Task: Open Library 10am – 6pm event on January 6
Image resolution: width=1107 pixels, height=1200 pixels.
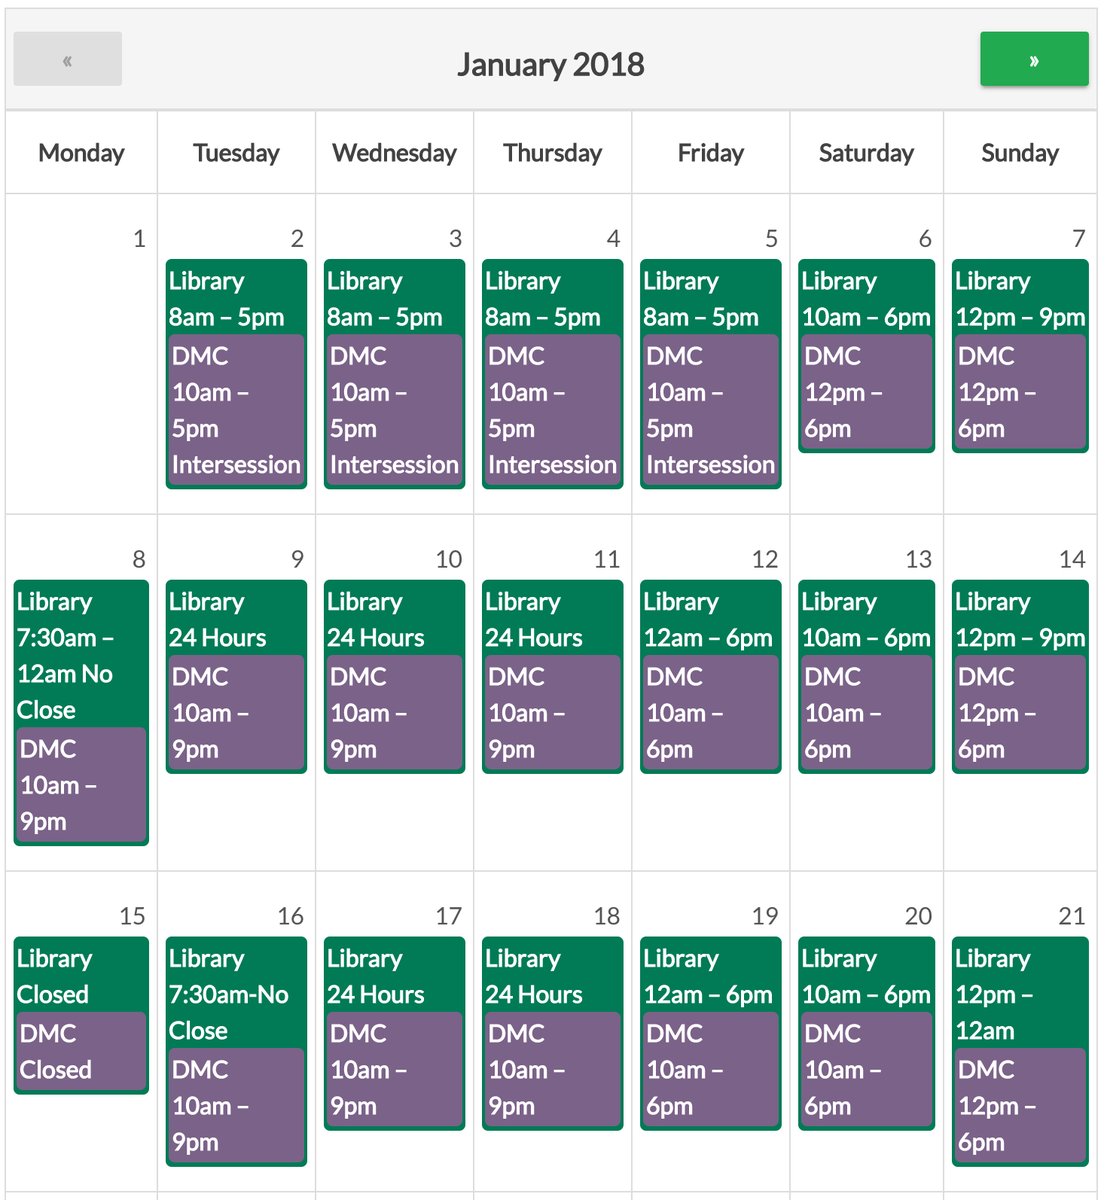Action: 866,299
